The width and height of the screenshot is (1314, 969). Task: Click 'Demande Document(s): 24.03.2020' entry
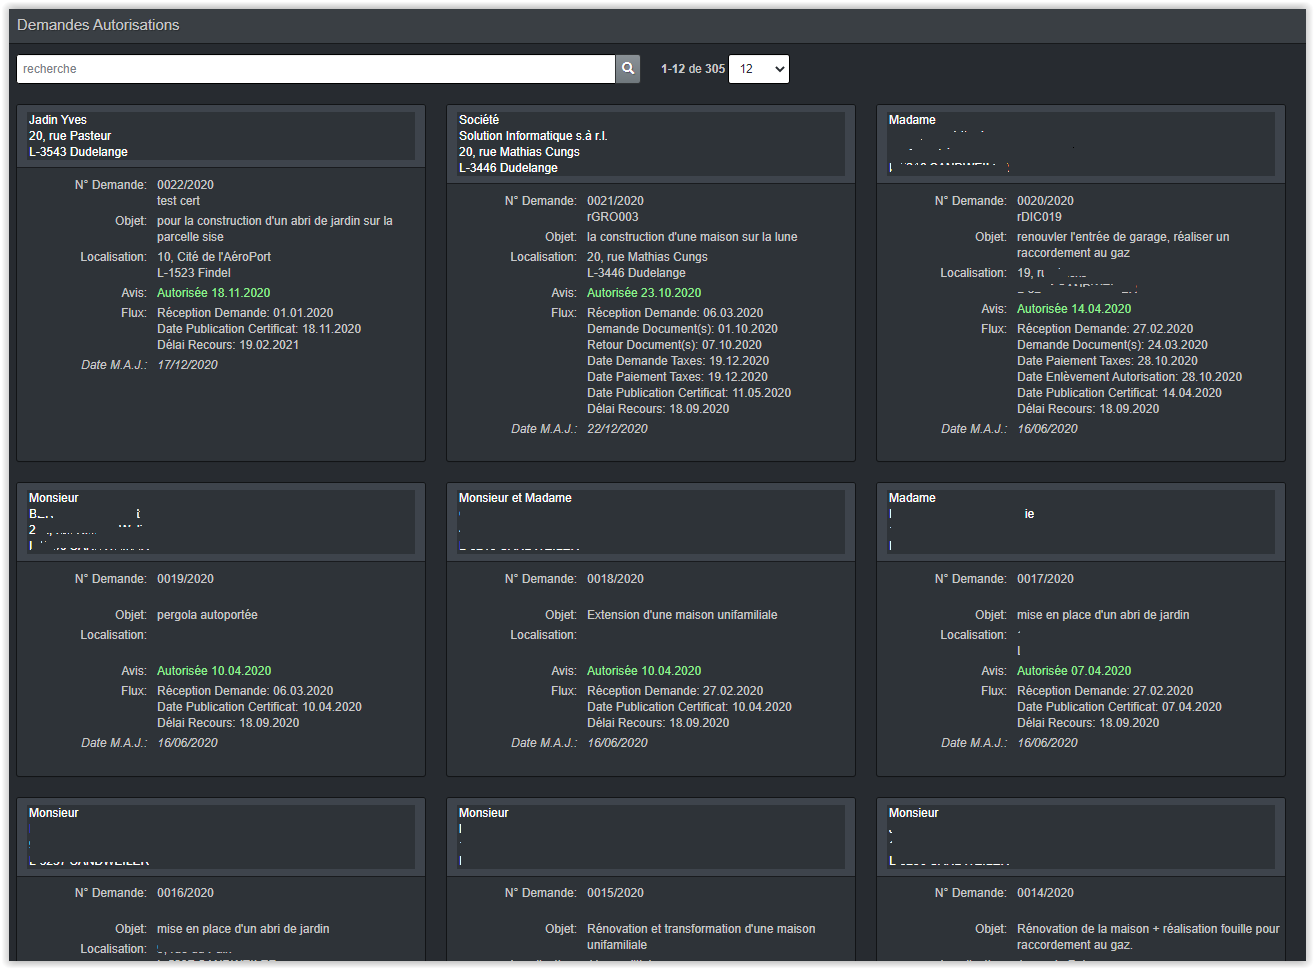1112,345
